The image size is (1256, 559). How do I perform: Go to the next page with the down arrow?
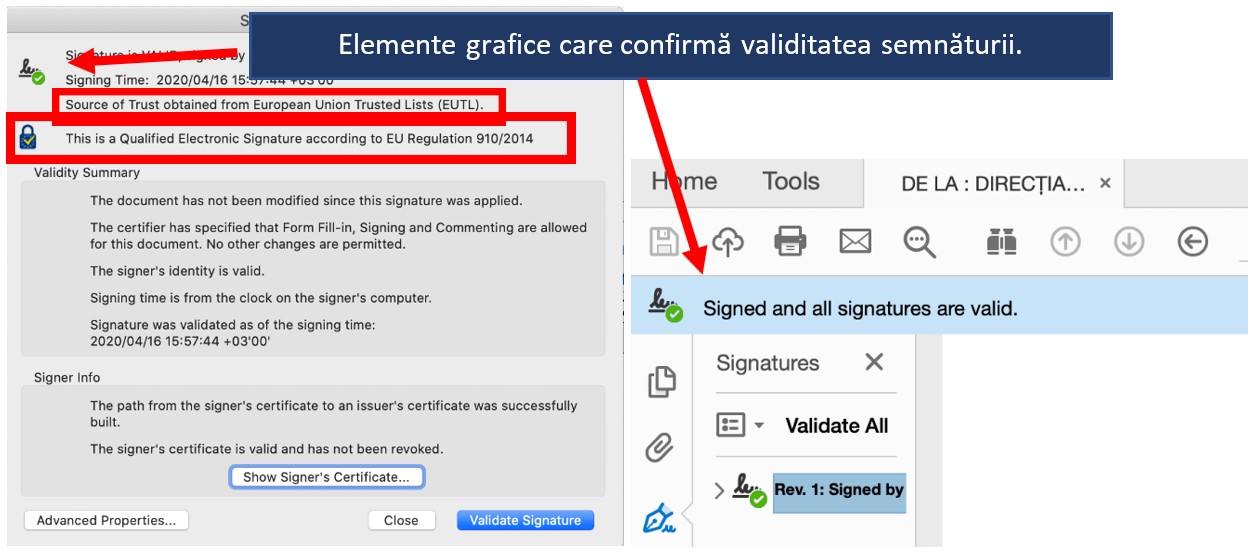click(x=1129, y=242)
